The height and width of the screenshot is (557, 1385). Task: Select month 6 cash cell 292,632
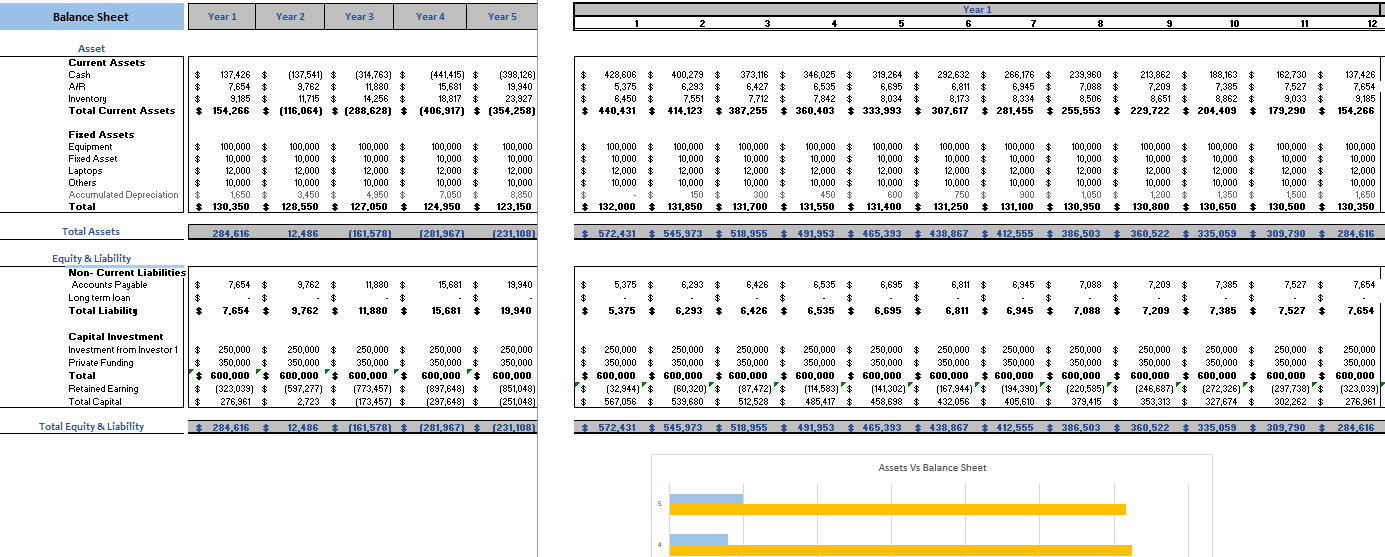pos(953,75)
